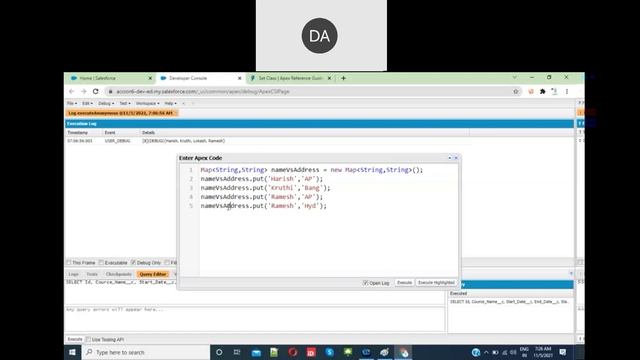Maximize the Enter Apex Code dialog

tap(450, 158)
